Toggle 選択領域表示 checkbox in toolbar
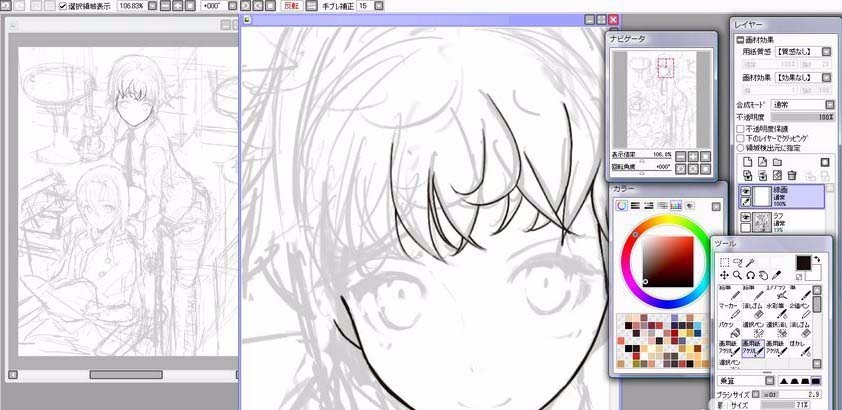This screenshot has width=842, height=410. 64,6
